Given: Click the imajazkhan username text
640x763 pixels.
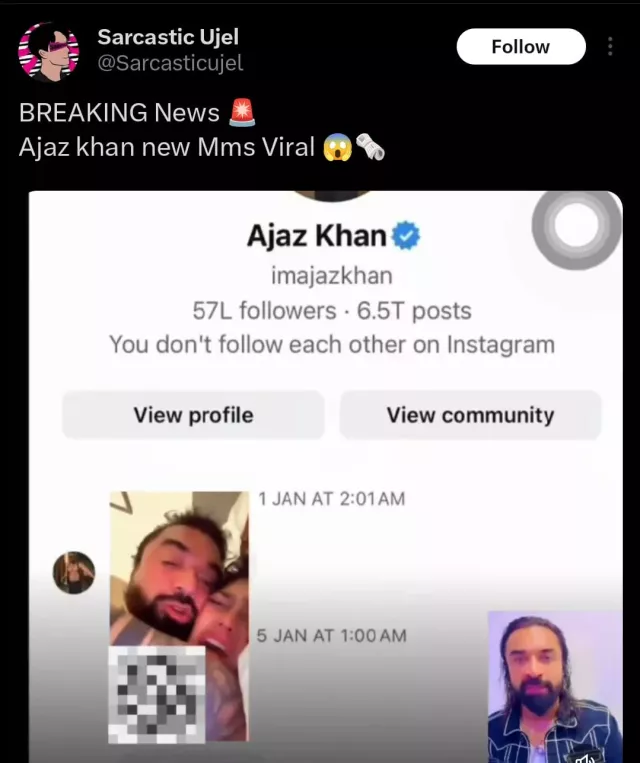Looking at the screenshot, I should click(x=331, y=275).
